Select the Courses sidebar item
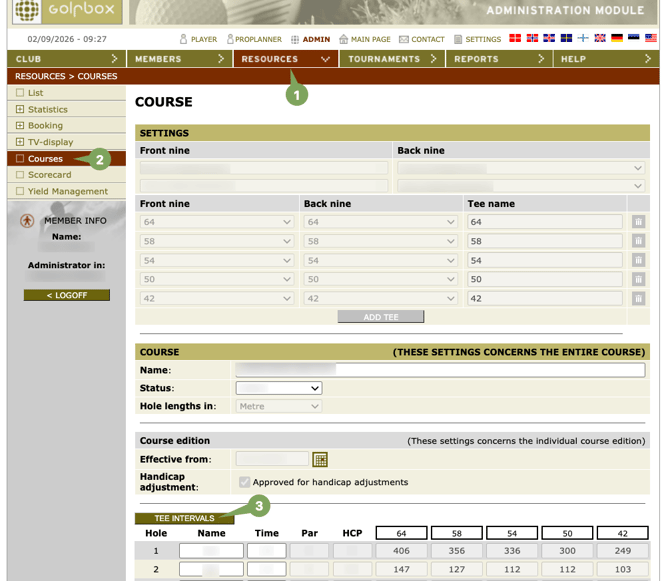The image size is (670, 581). tap(66, 158)
